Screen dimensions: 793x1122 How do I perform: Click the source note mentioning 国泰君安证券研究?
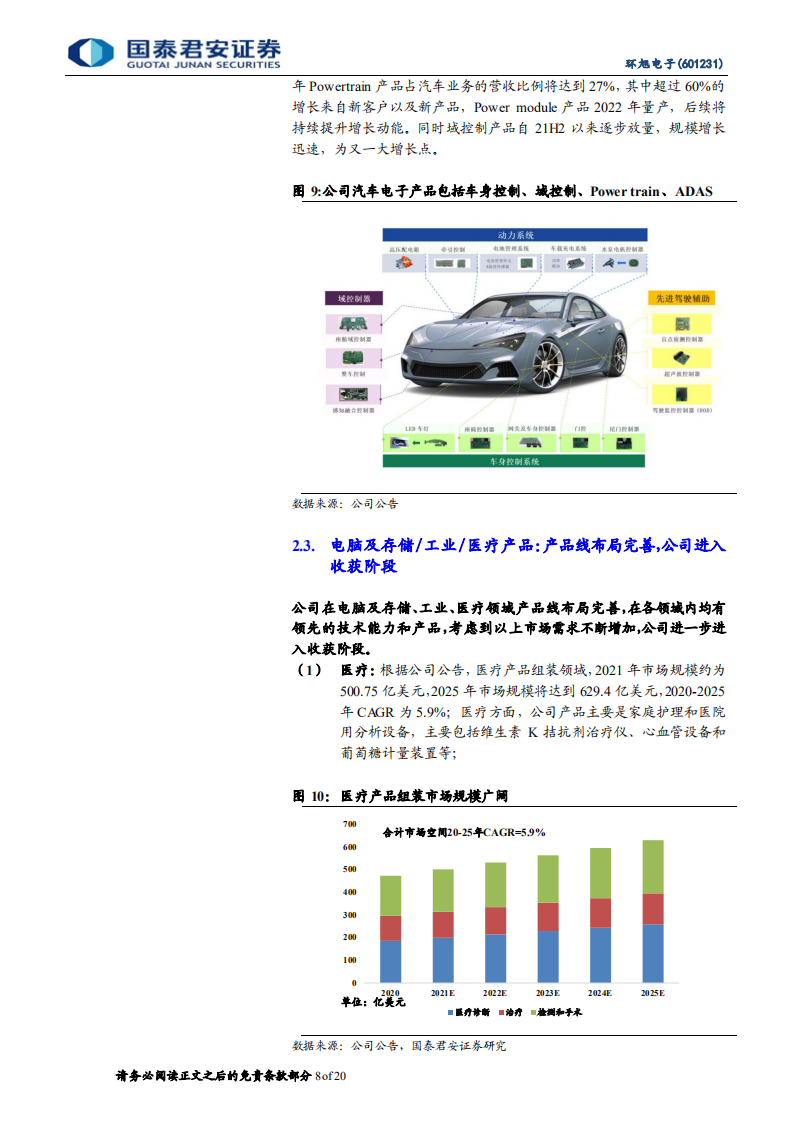(399, 1045)
